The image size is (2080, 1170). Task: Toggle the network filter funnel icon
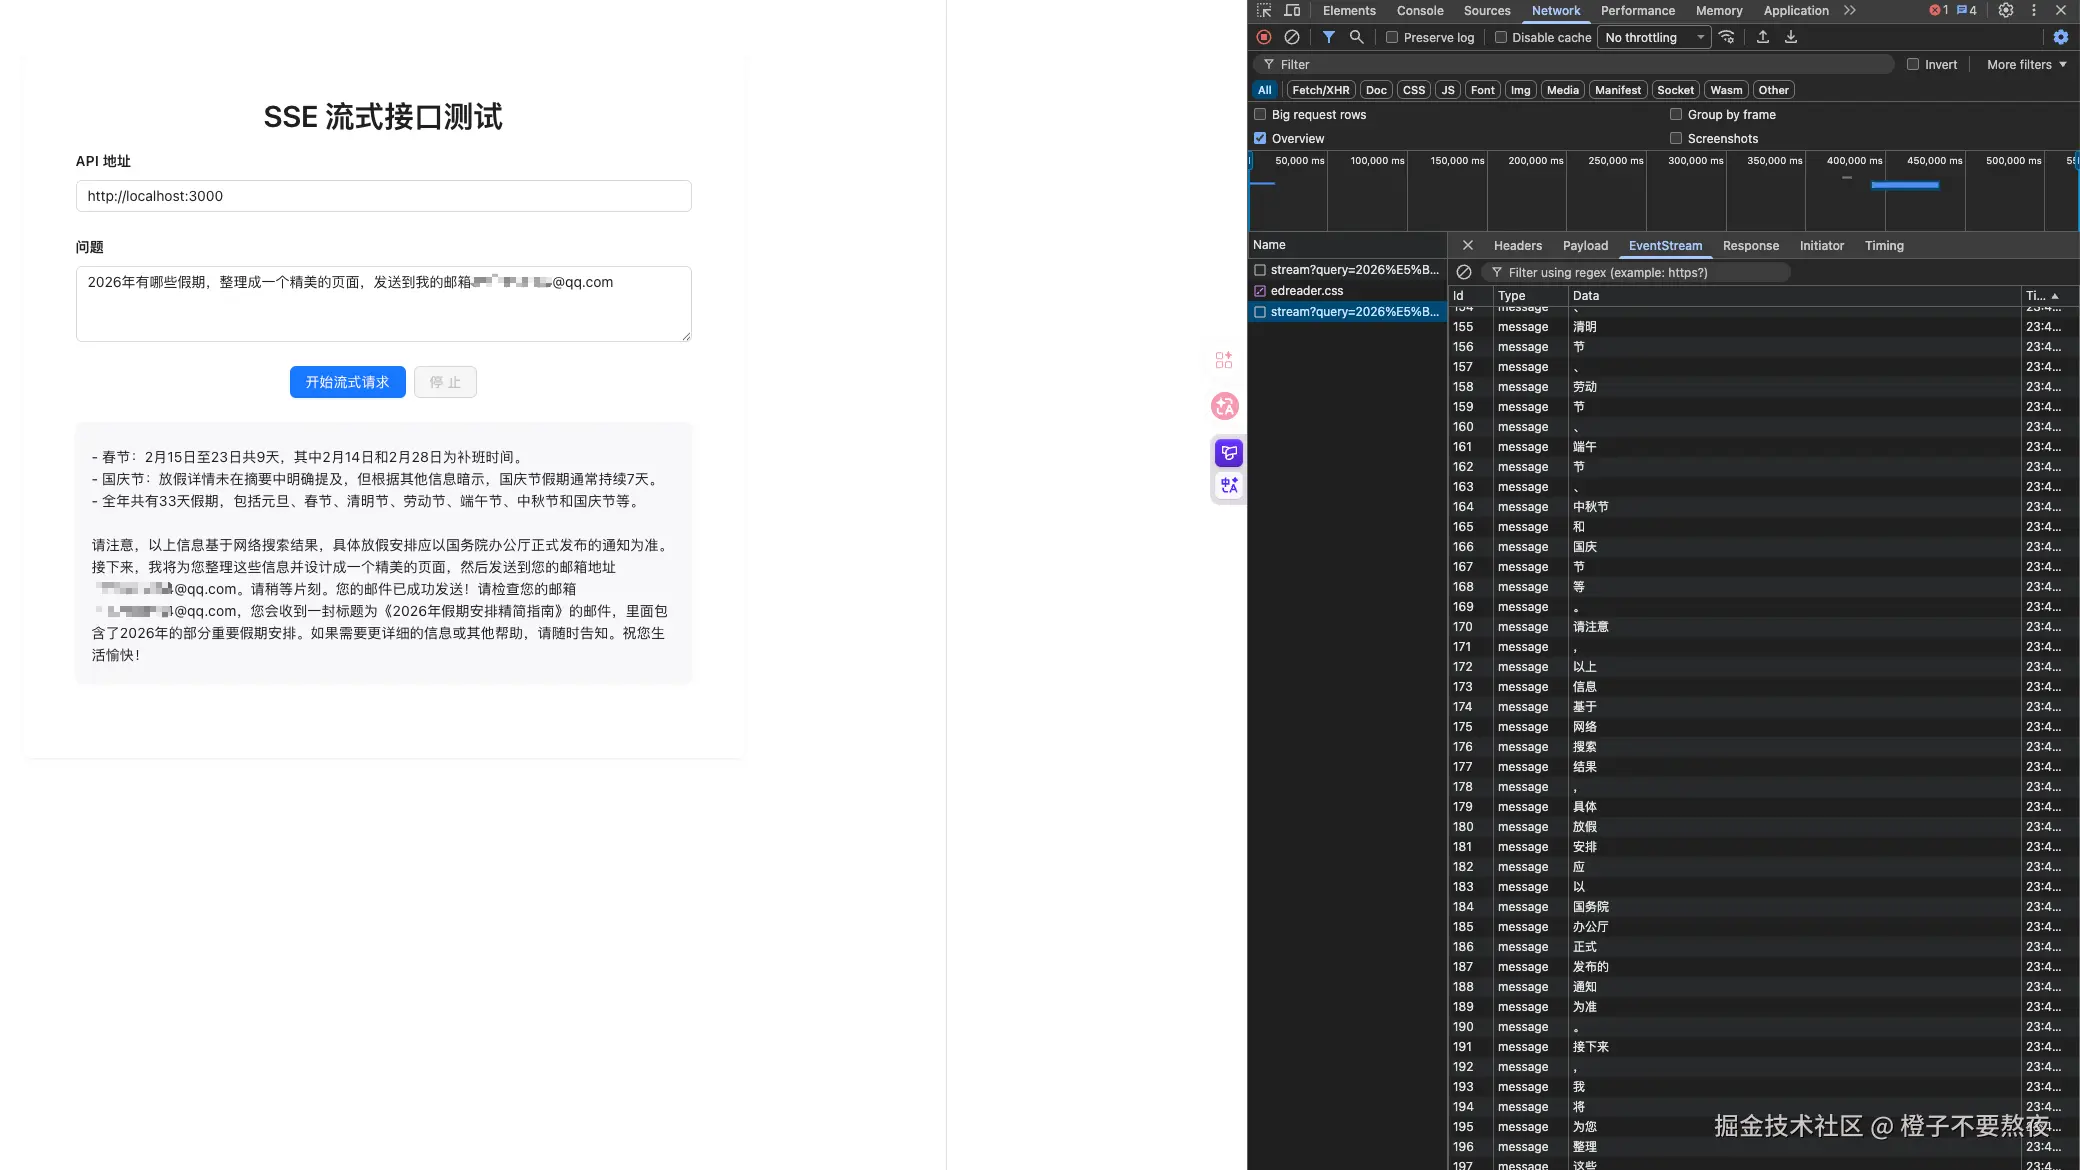click(x=1328, y=37)
